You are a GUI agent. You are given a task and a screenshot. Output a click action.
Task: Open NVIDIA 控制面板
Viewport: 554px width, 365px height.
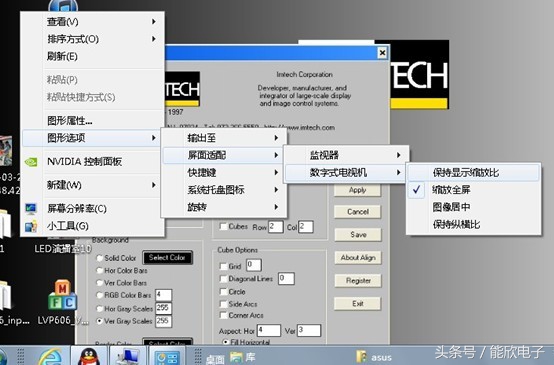coord(93,162)
